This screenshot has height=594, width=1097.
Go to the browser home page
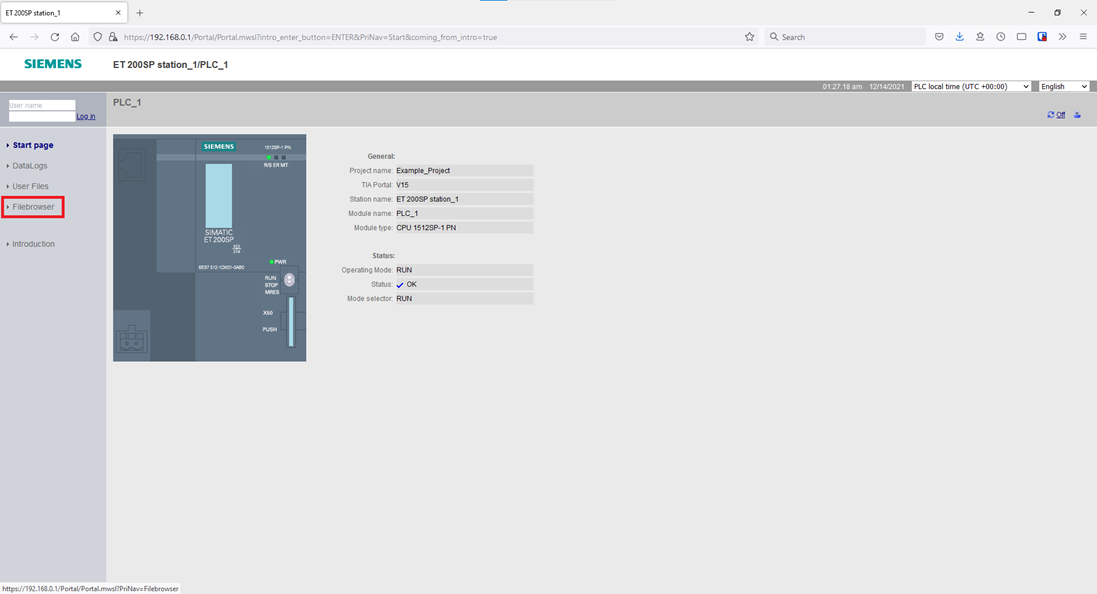click(75, 37)
